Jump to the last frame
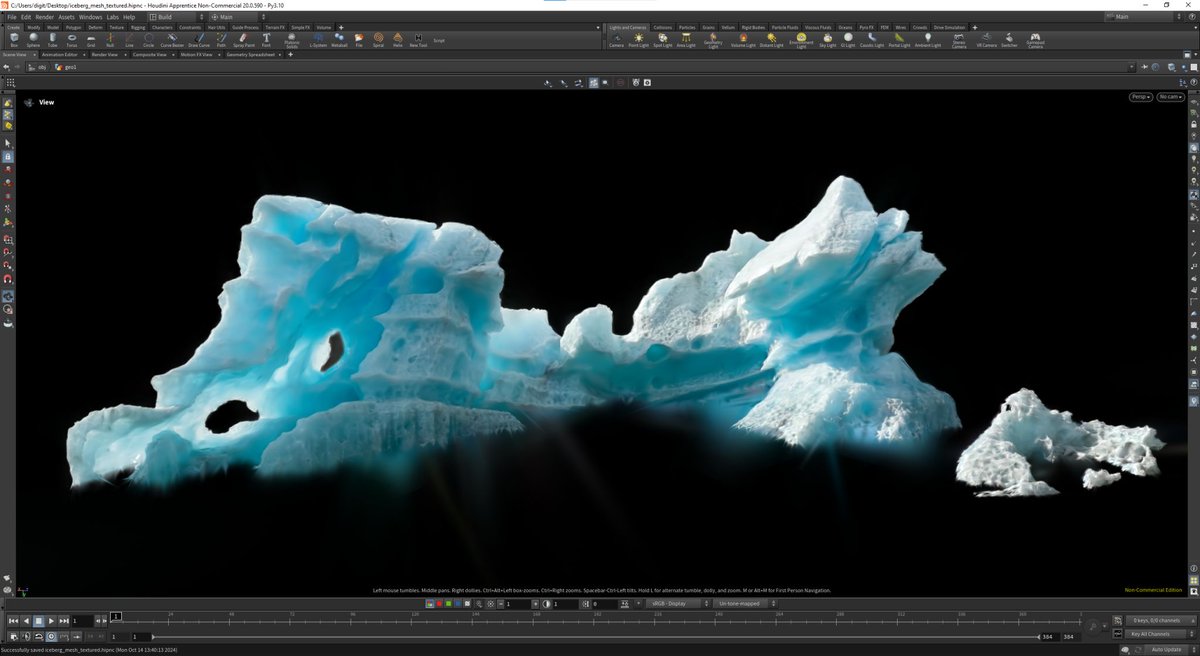This screenshot has height=656, width=1200. click(64, 621)
